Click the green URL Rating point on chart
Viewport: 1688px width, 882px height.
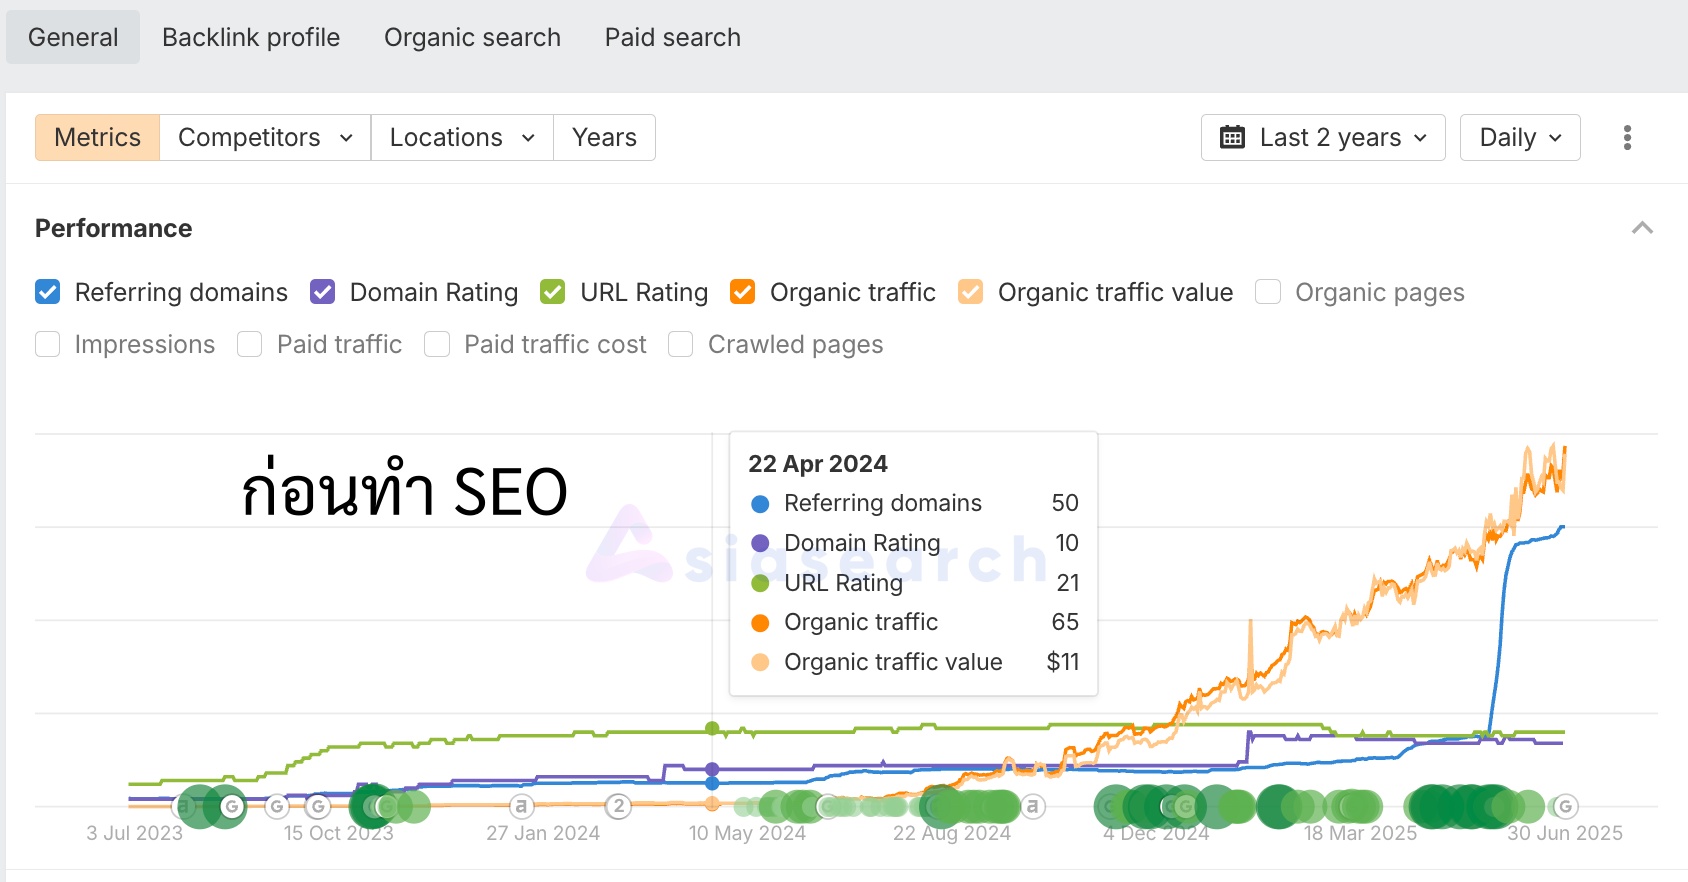(x=712, y=728)
